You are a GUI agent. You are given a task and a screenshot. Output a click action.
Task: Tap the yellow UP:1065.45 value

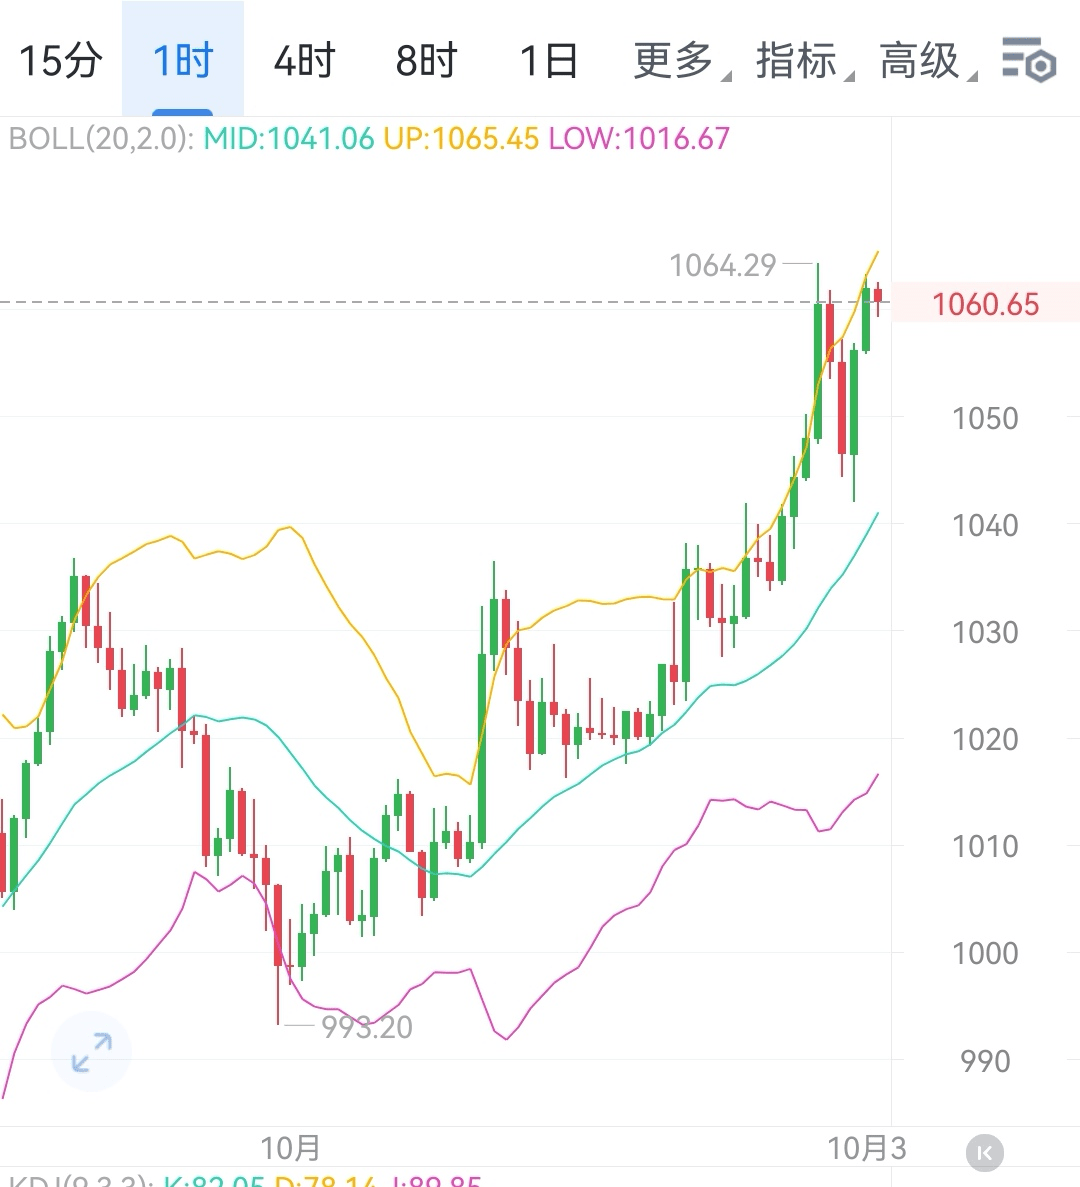pos(461,138)
